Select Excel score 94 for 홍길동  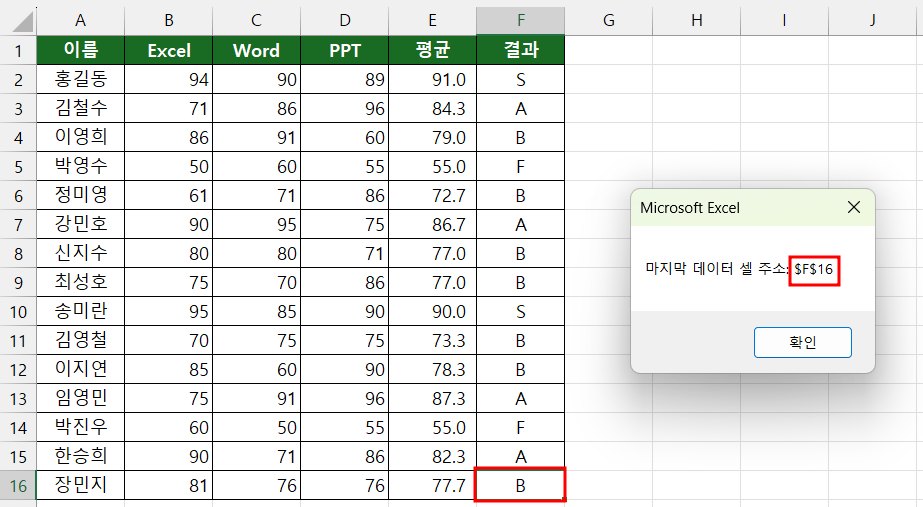[168, 79]
